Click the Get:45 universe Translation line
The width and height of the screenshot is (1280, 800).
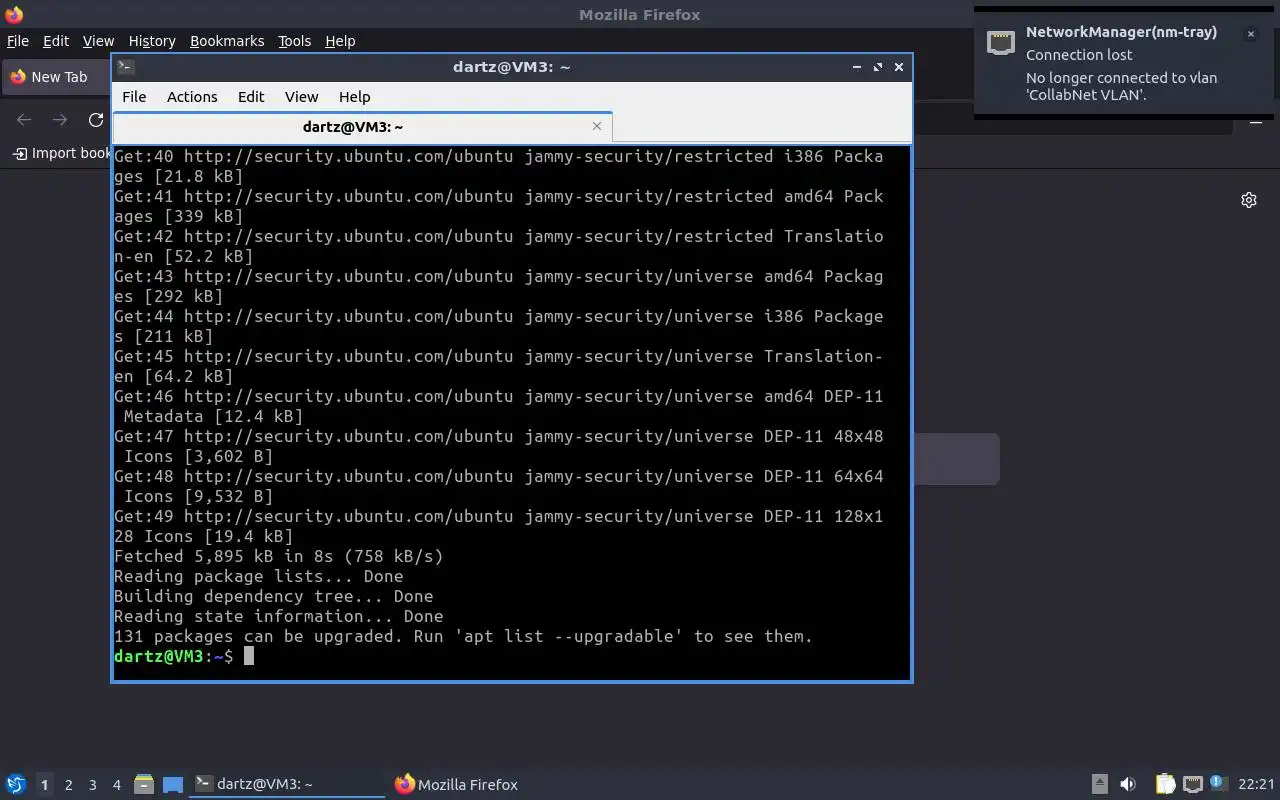[499, 366]
